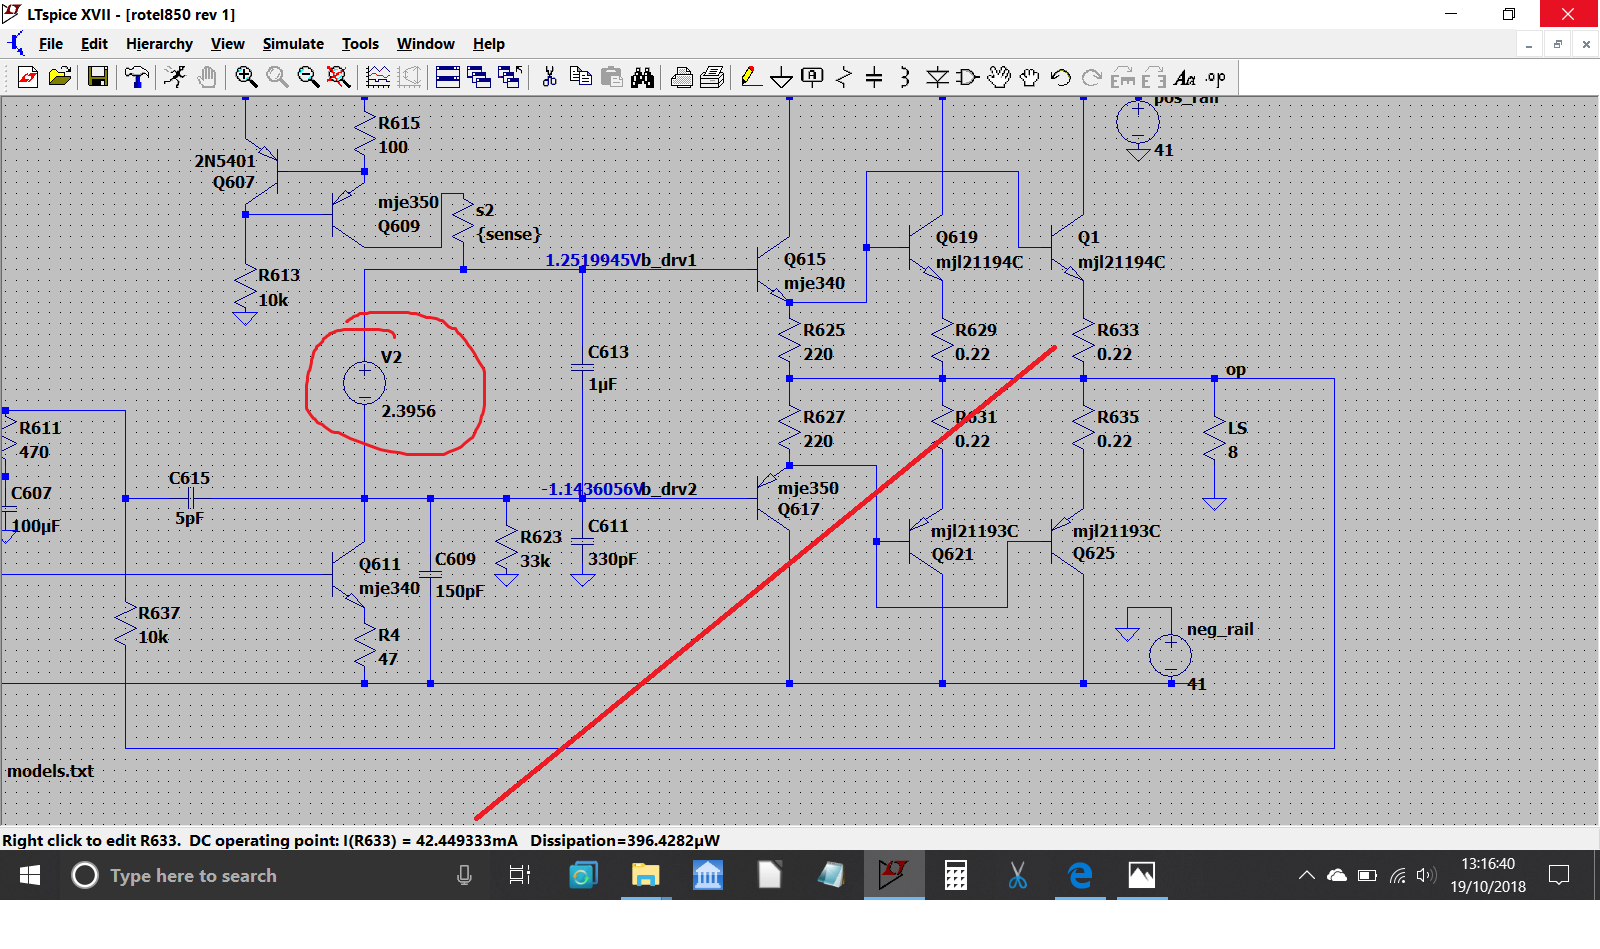The image size is (1600, 949).
Task: Click the Paste clipboard icon
Action: [611, 77]
